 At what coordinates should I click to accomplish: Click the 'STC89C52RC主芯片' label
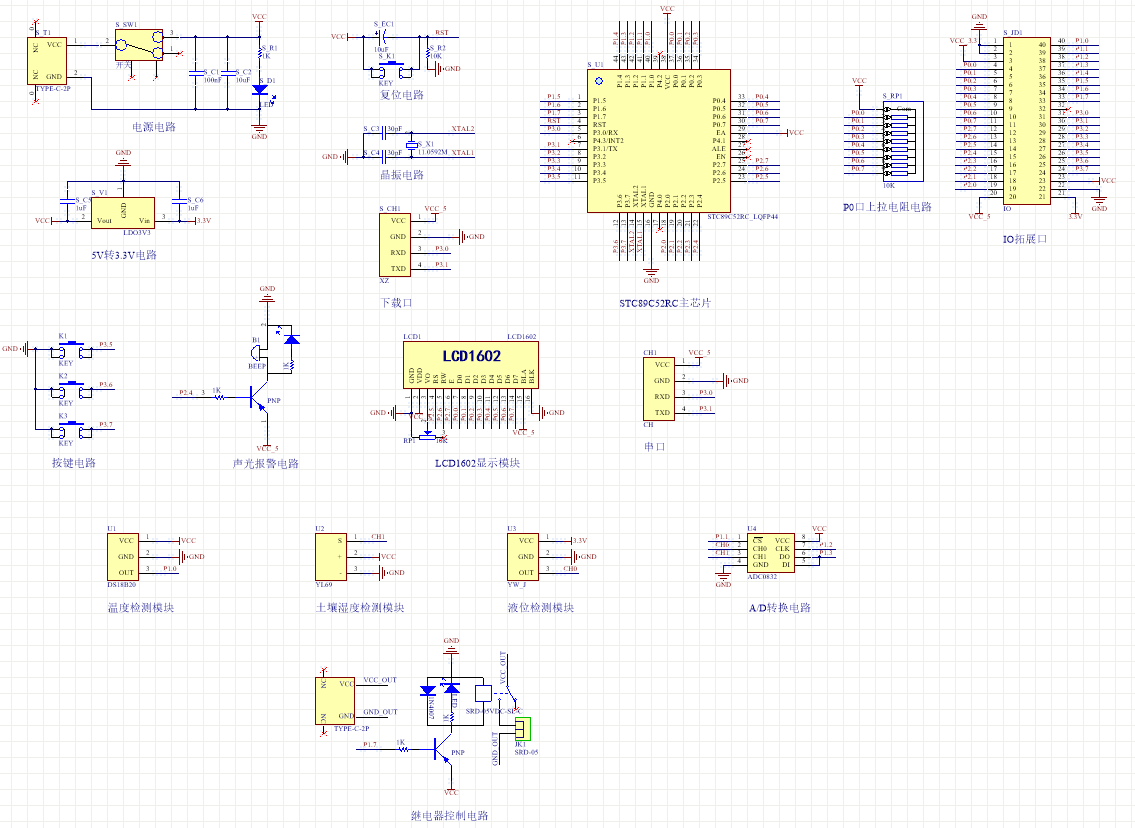pyautogui.click(x=664, y=303)
